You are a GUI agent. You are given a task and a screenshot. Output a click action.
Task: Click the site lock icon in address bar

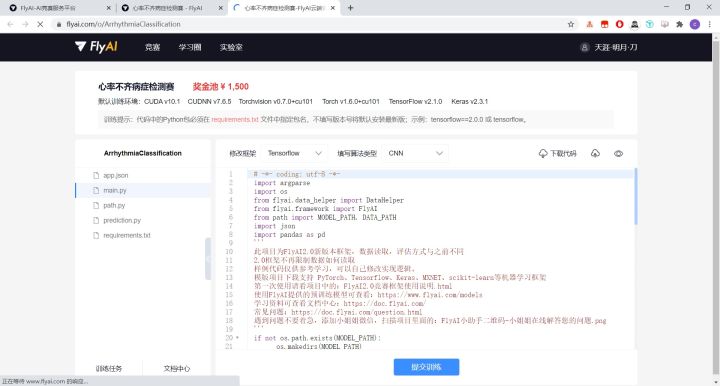pyautogui.click(x=58, y=24)
